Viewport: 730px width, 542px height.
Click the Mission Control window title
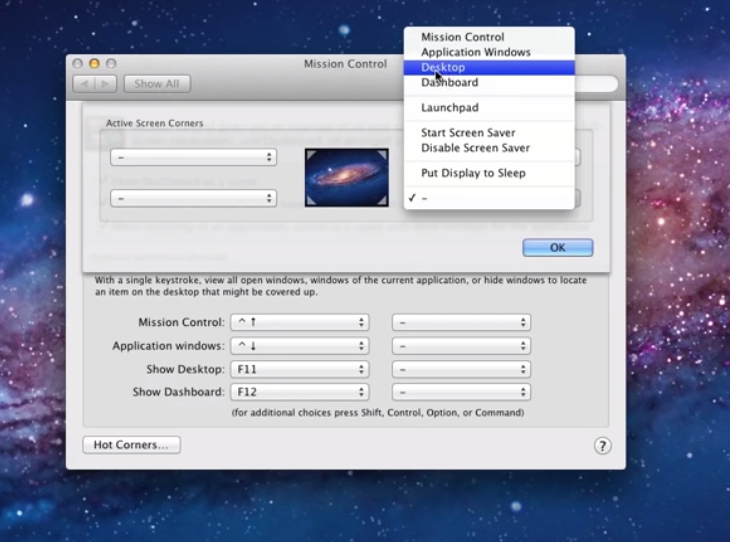coord(345,64)
